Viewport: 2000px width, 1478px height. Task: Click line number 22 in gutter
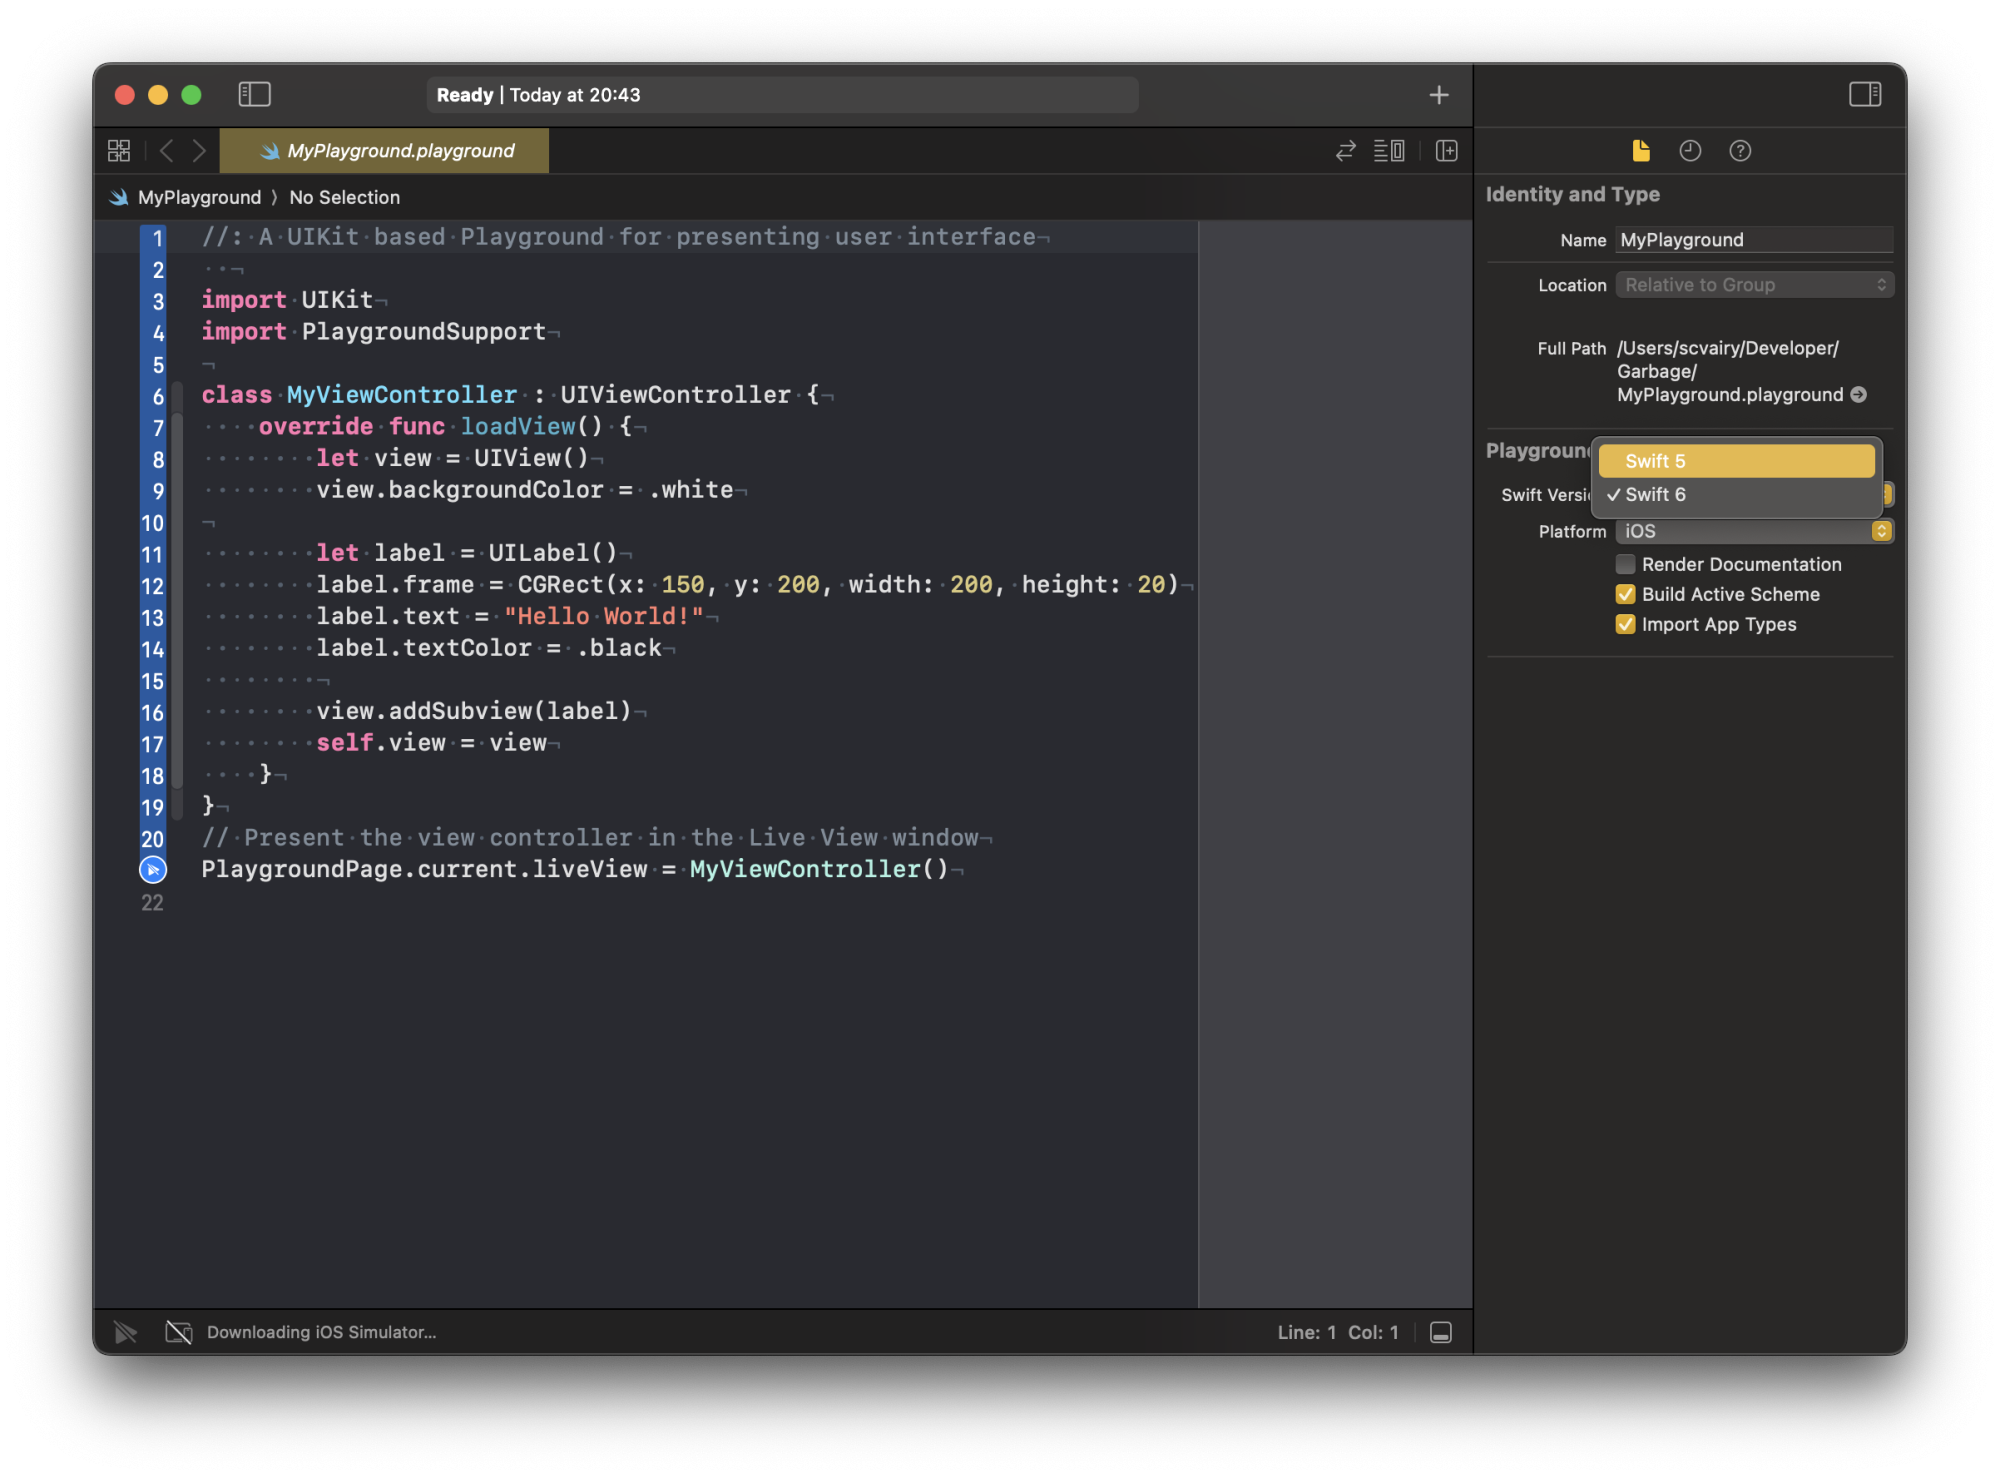(x=152, y=903)
